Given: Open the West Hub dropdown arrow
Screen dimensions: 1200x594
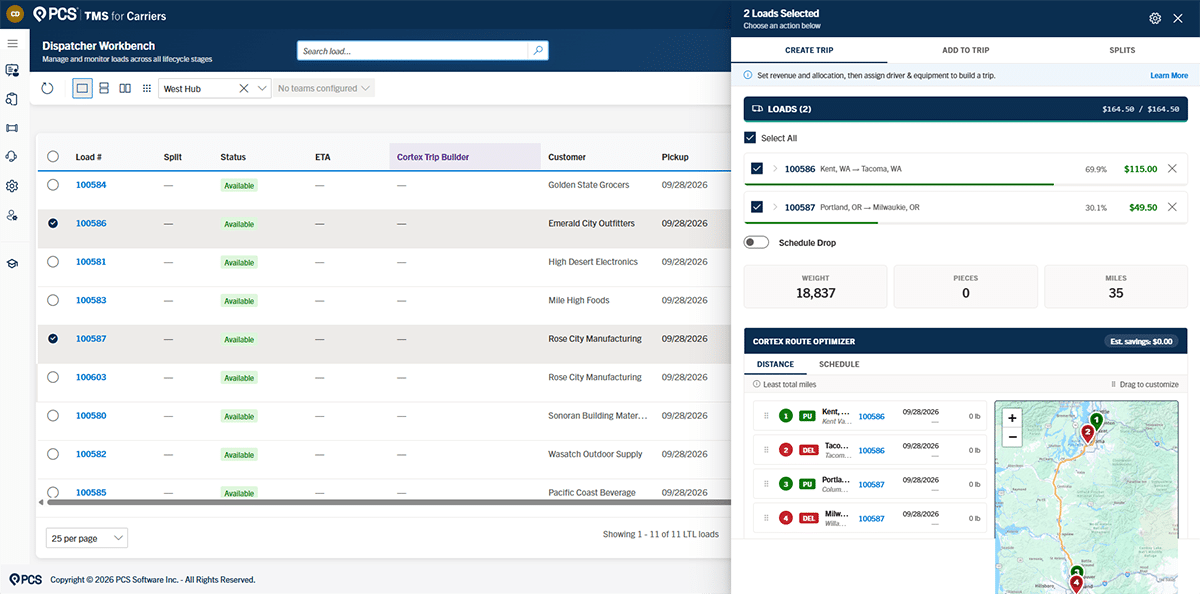Looking at the screenshot, I should (x=262, y=89).
